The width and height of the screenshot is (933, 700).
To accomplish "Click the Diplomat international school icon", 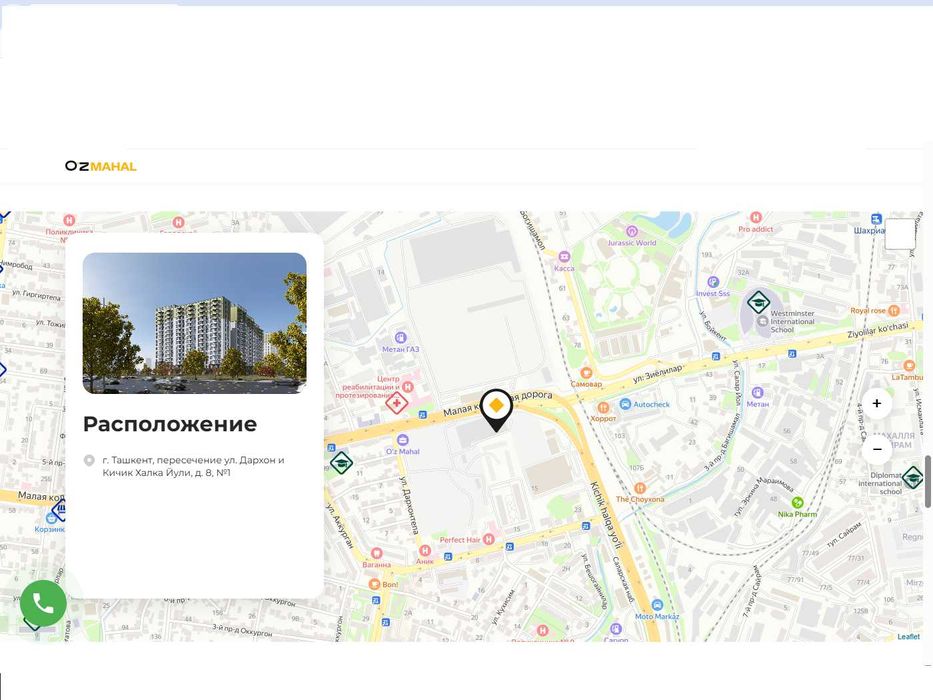I will 912,477.
